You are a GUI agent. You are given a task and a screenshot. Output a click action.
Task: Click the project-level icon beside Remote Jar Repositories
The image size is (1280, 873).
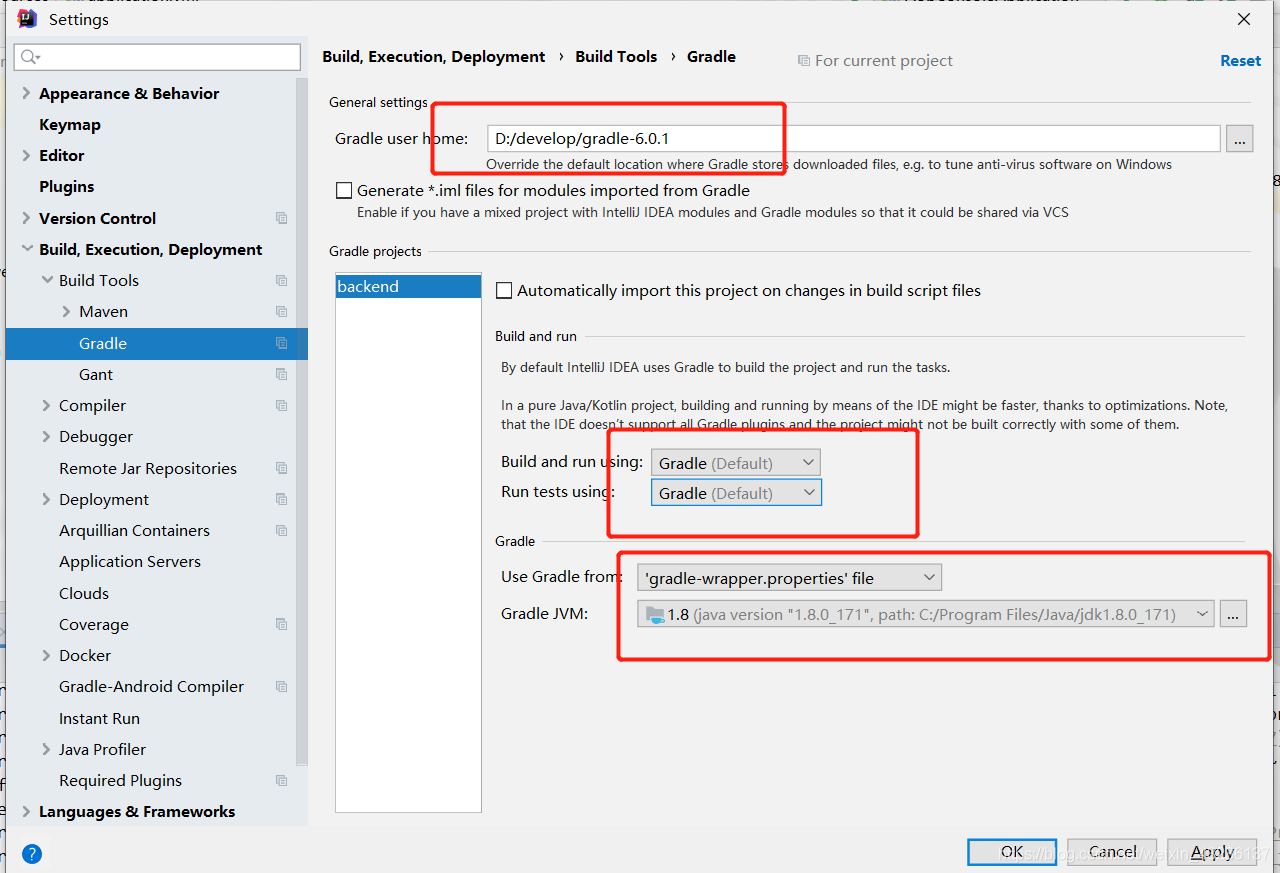tap(282, 468)
